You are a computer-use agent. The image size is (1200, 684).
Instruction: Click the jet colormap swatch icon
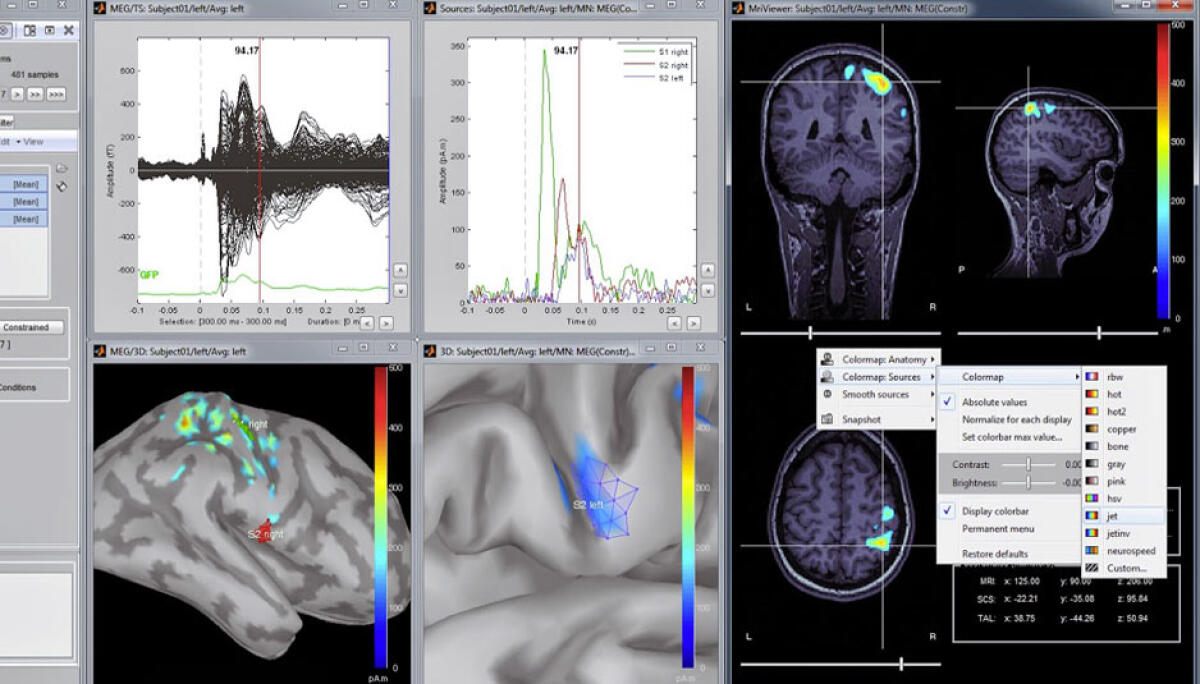pyautogui.click(x=1092, y=516)
